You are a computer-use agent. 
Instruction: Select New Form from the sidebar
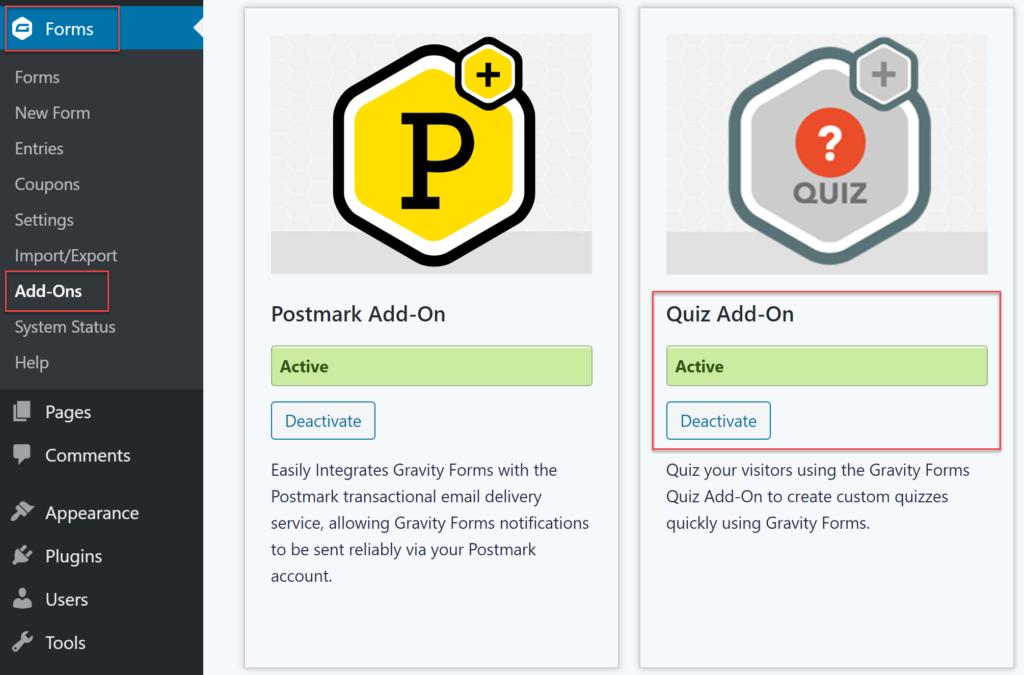(51, 113)
